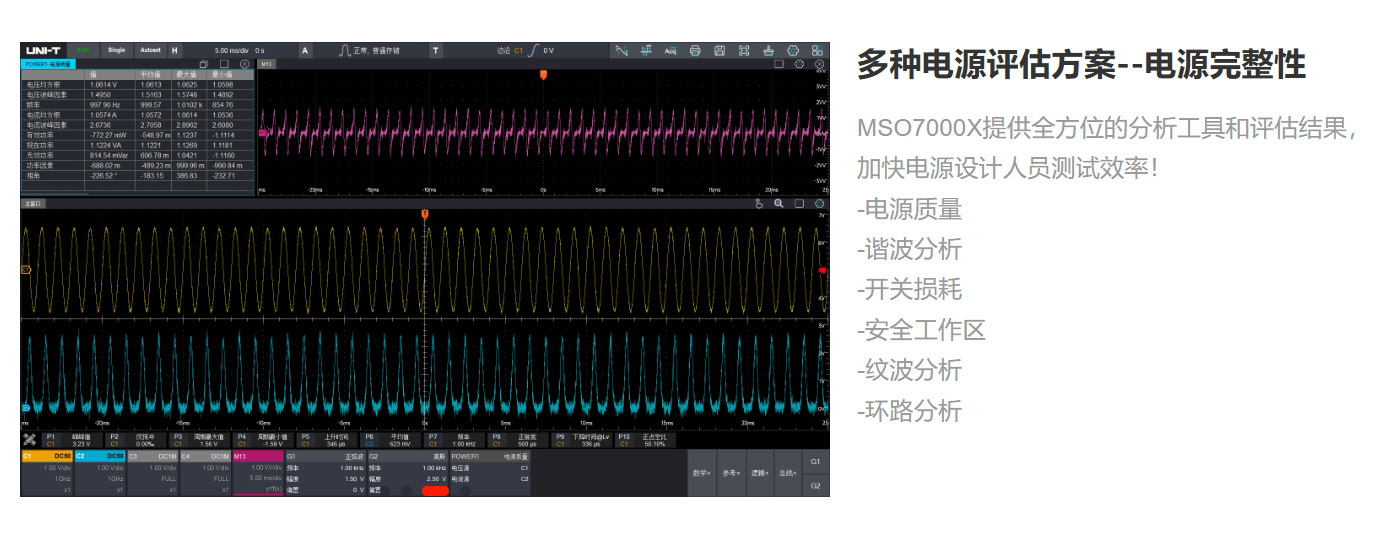
Task: Click the G2 button at bottom right
Action: coord(816,485)
